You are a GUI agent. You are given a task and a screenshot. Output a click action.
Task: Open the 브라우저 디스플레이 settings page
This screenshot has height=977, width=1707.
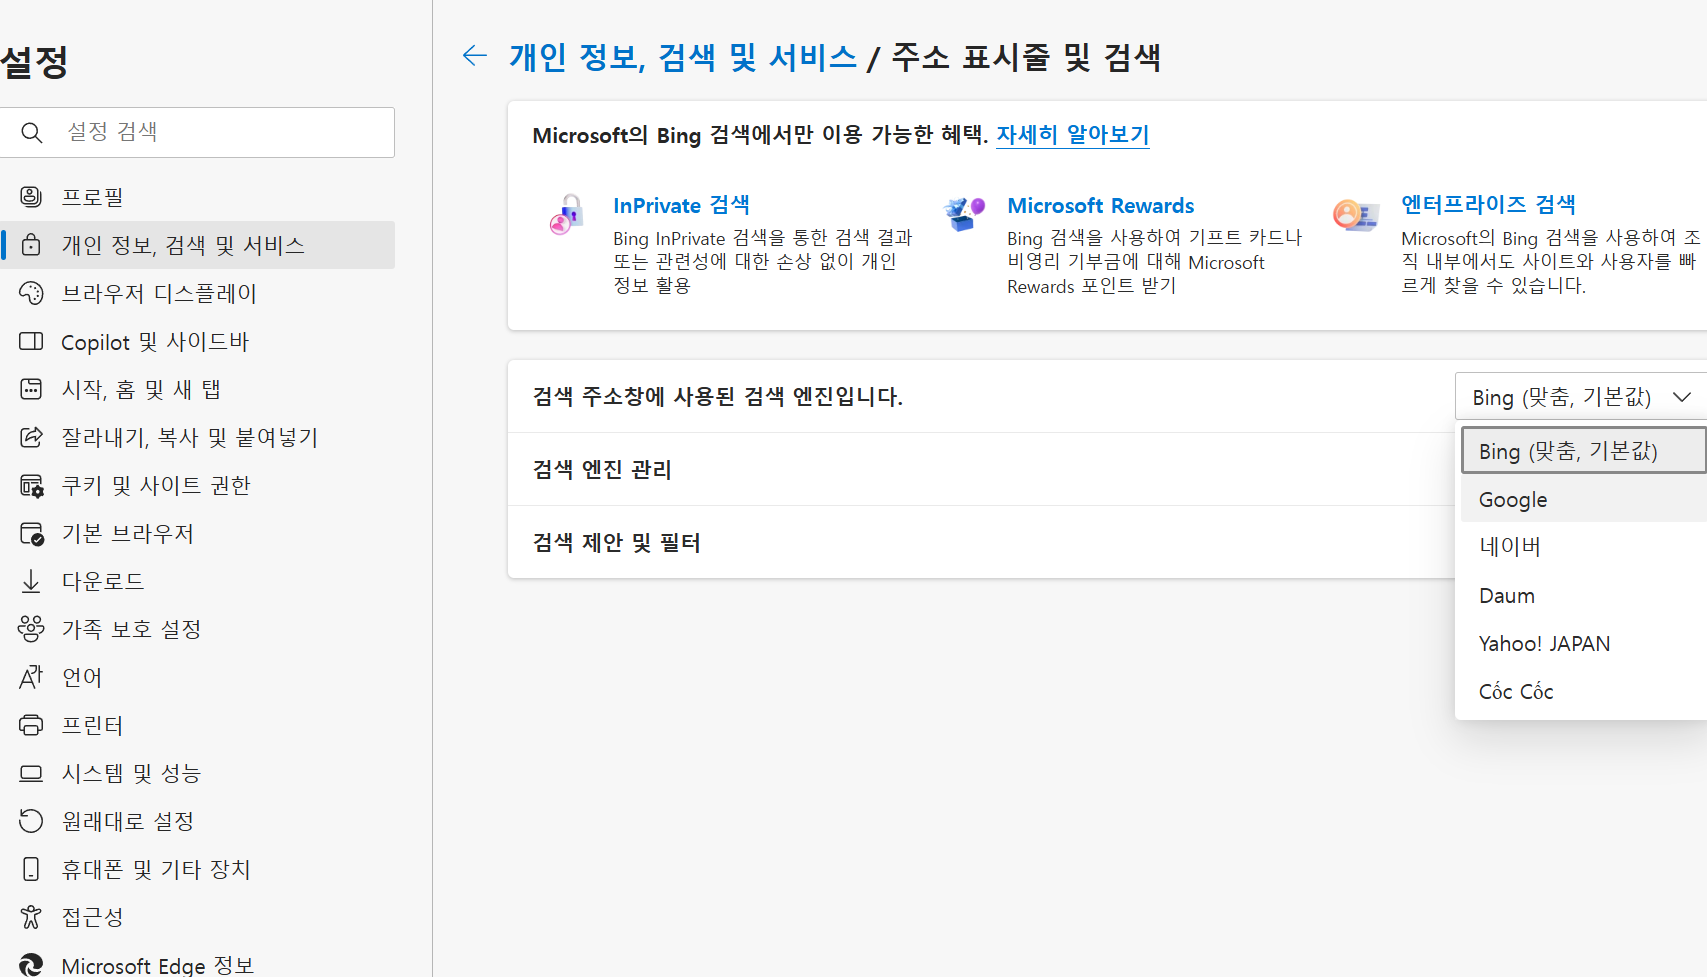click(197, 293)
